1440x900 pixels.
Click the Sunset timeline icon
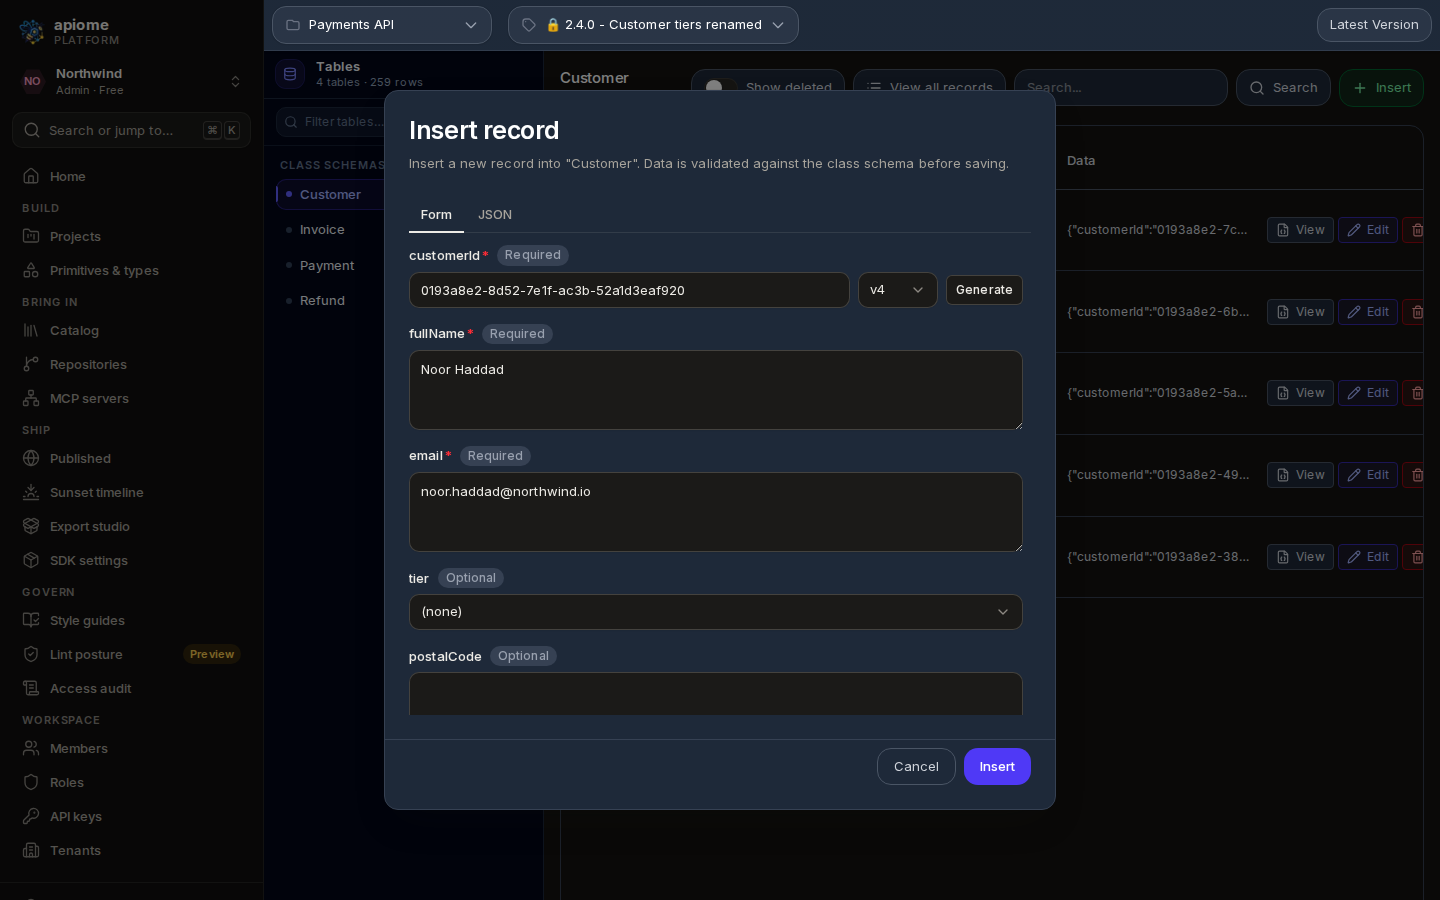31,492
